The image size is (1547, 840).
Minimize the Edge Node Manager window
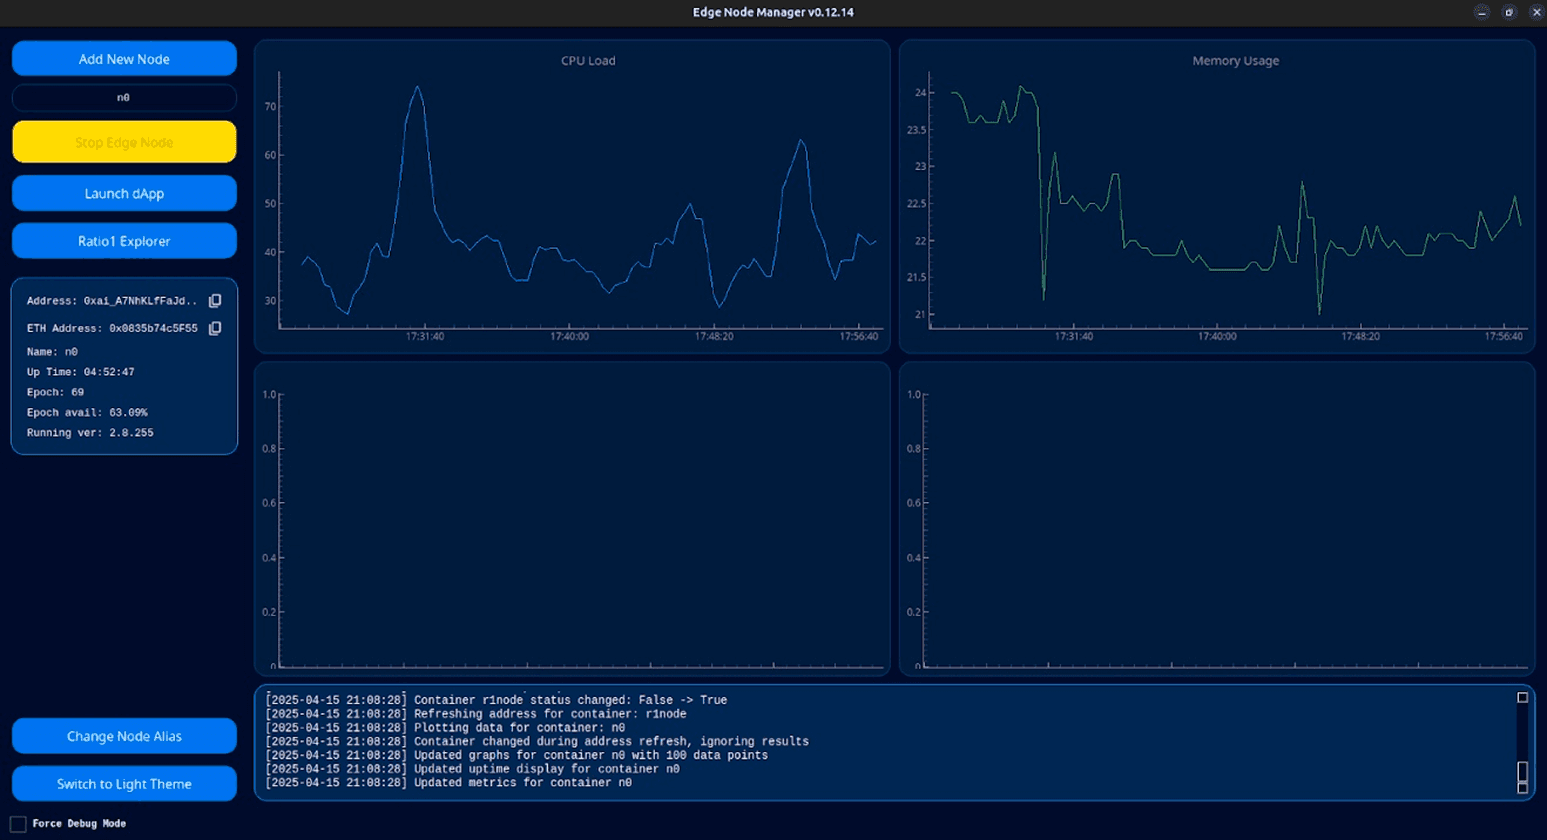pos(1482,12)
